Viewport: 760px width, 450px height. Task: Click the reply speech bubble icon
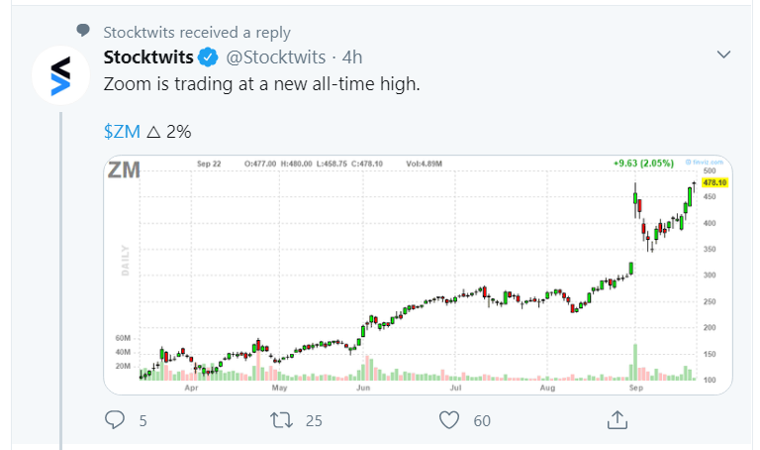(115, 420)
